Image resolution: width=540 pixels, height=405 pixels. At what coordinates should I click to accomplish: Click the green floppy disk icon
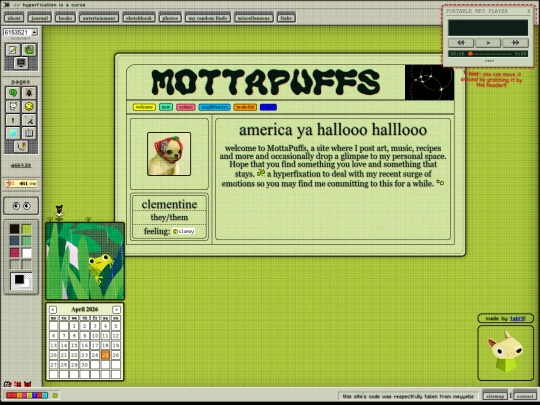coord(29,50)
